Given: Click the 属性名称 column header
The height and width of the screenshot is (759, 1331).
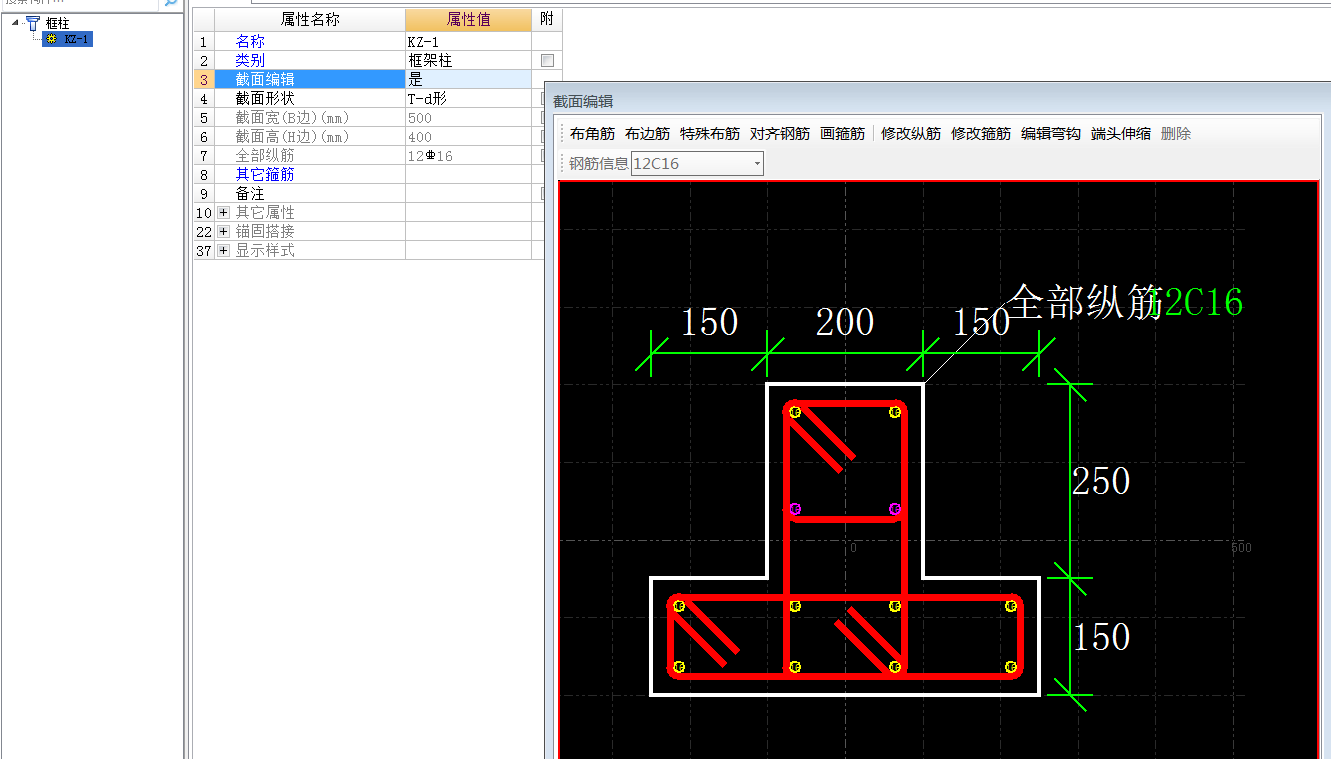Looking at the screenshot, I should tap(310, 20).
